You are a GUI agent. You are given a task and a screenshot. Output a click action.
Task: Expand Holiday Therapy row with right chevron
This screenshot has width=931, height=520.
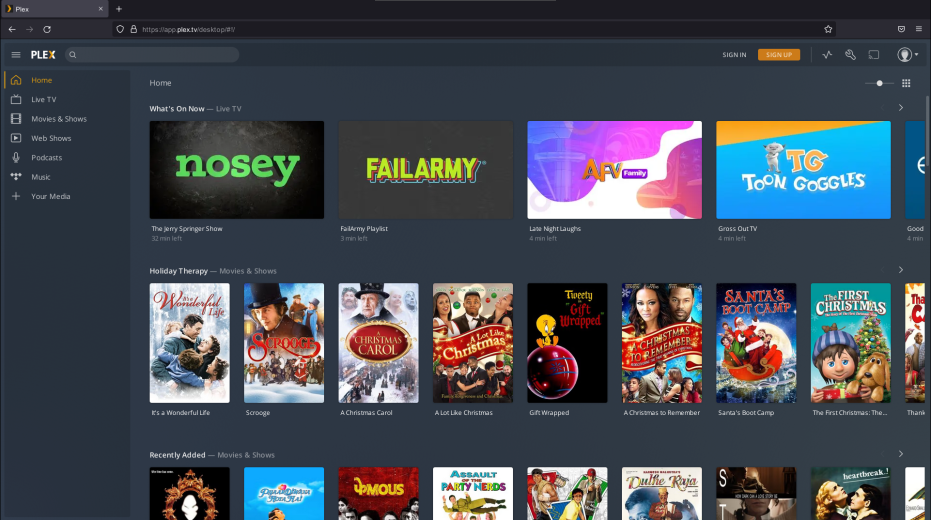tap(901, 270)
